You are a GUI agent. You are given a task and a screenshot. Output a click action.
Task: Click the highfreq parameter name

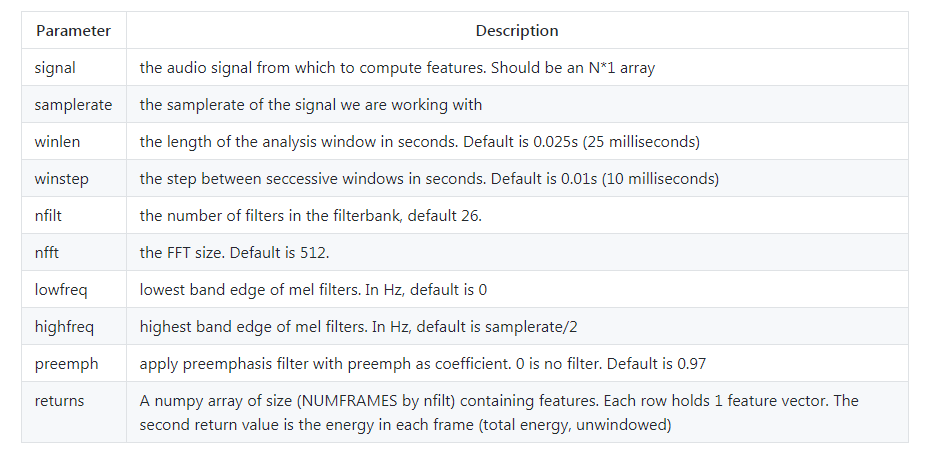pyautogui.click(x=64, y=326)
